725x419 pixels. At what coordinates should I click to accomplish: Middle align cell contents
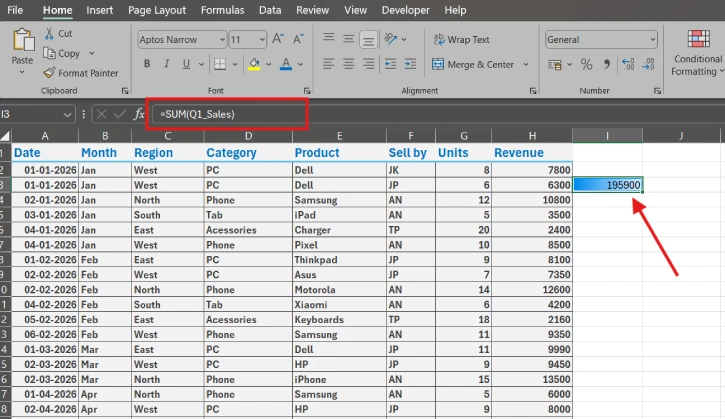tap(349, 39)
